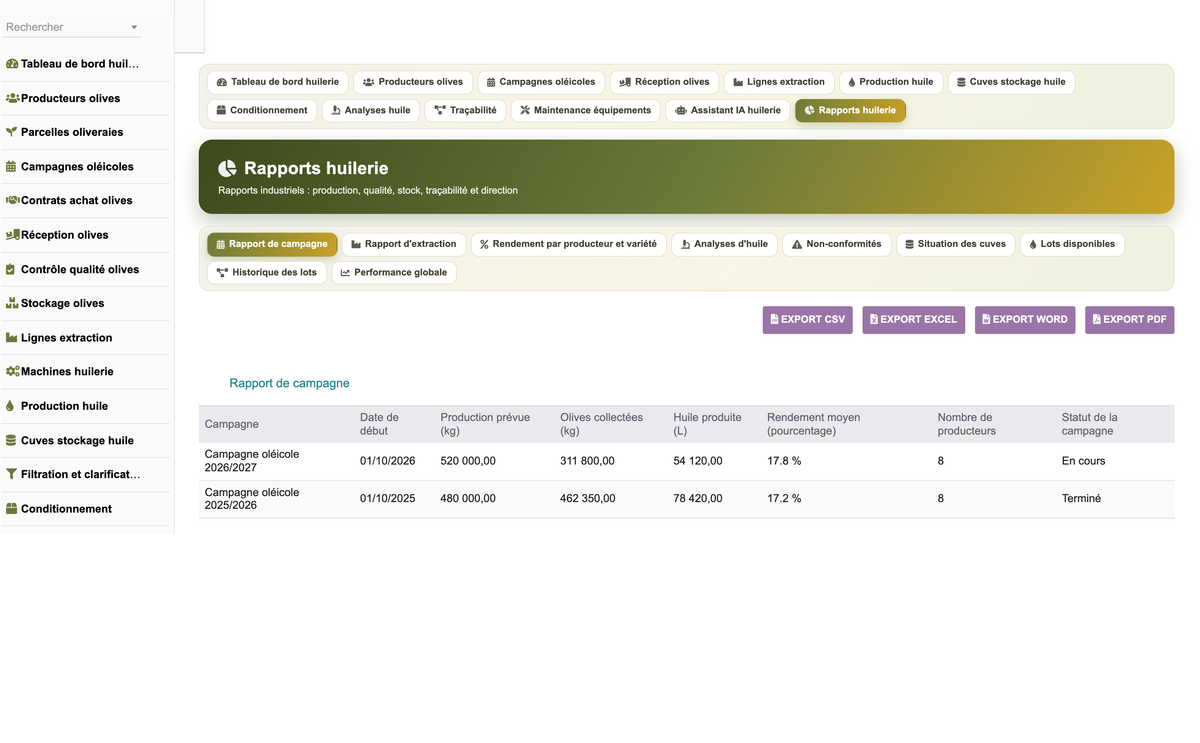This screenshot has width=1200, height=743.
Task: Open Campagnes oléicoles top tab
Action: [x=541, y=82]
